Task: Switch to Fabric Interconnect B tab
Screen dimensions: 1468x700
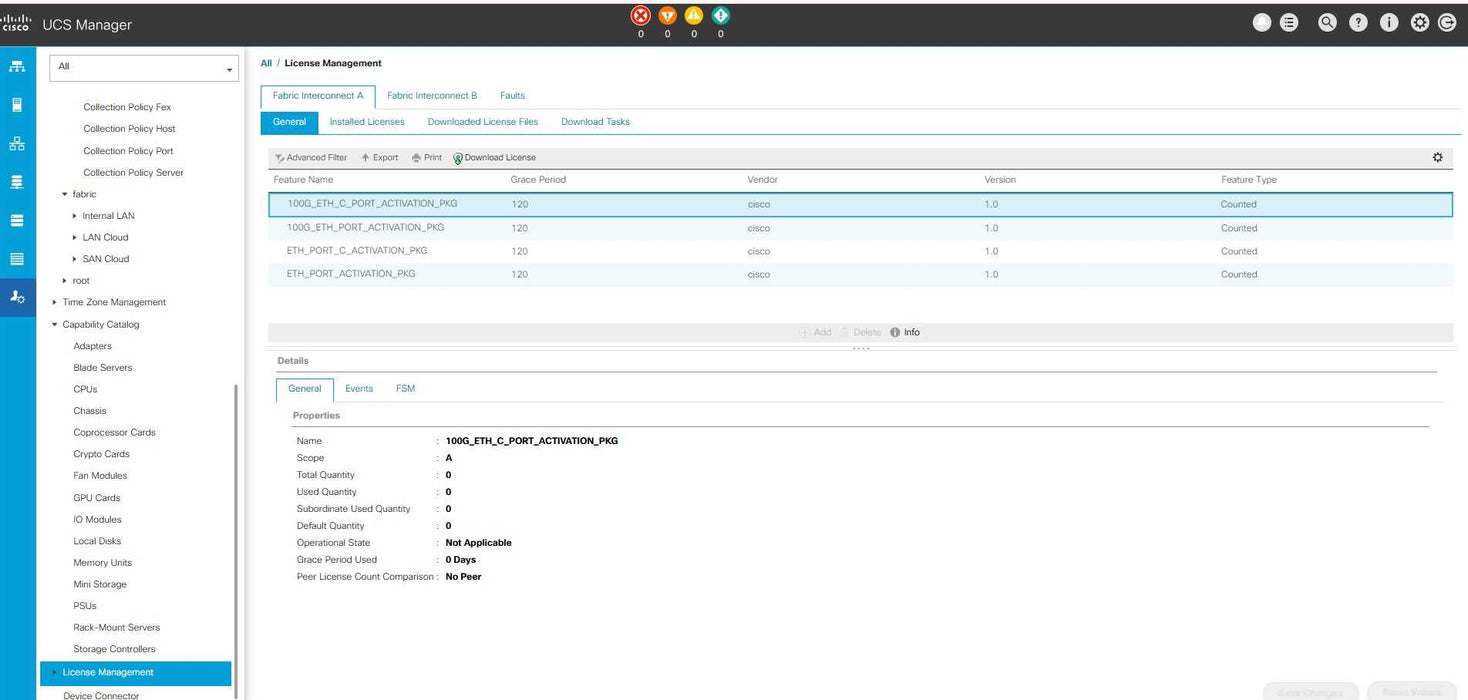Action: [x=432, y=96]
